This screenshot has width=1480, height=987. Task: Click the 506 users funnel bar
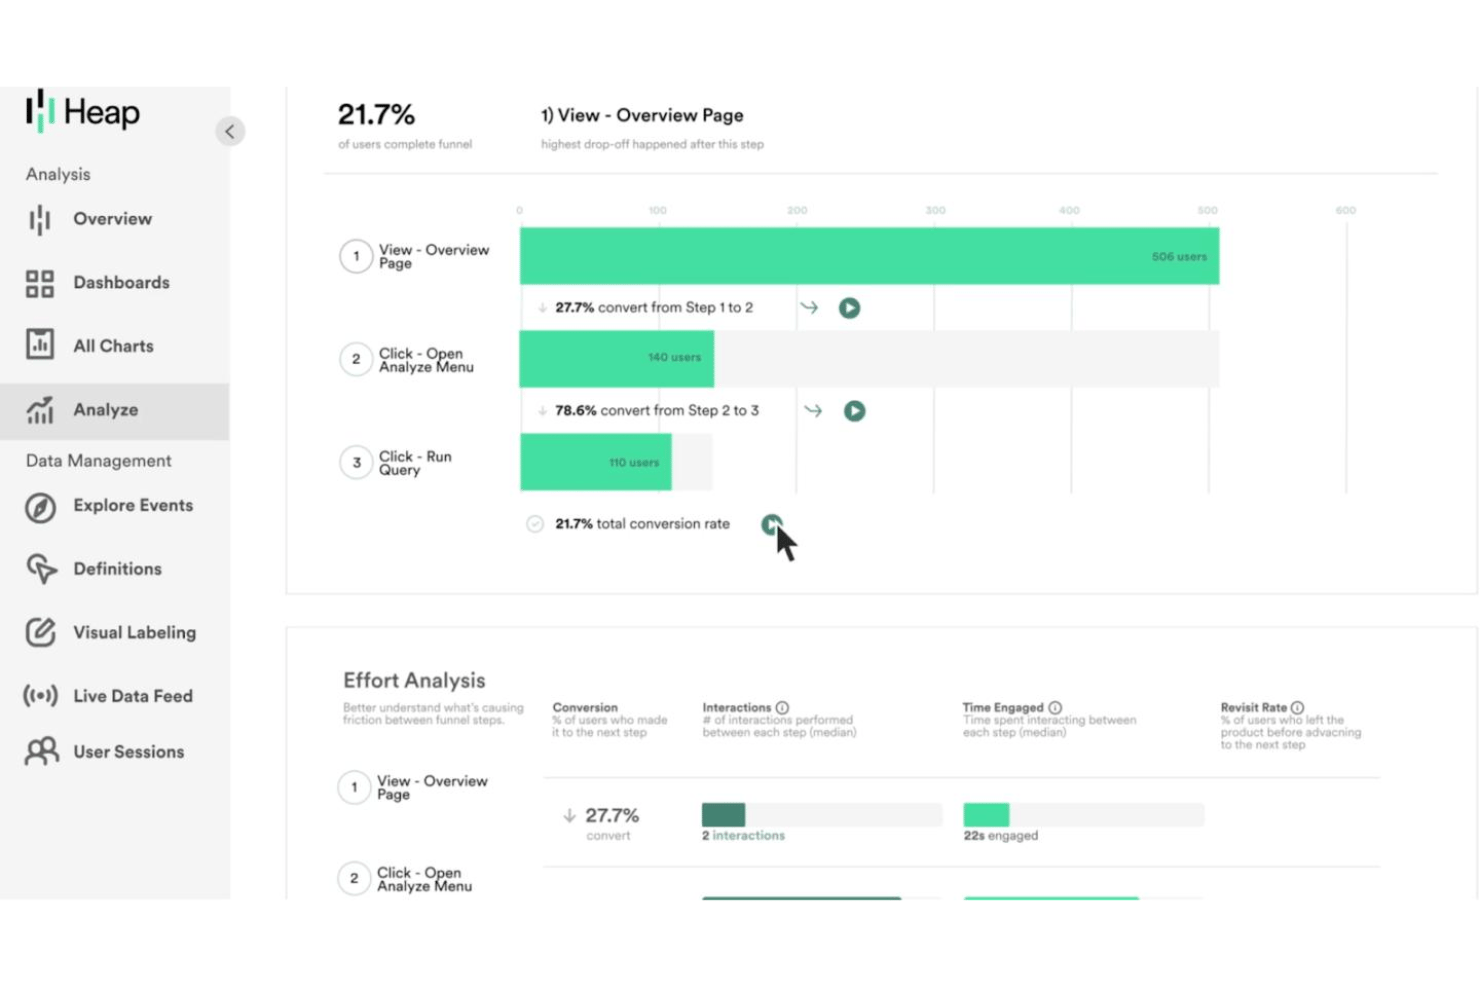(869, 256)
